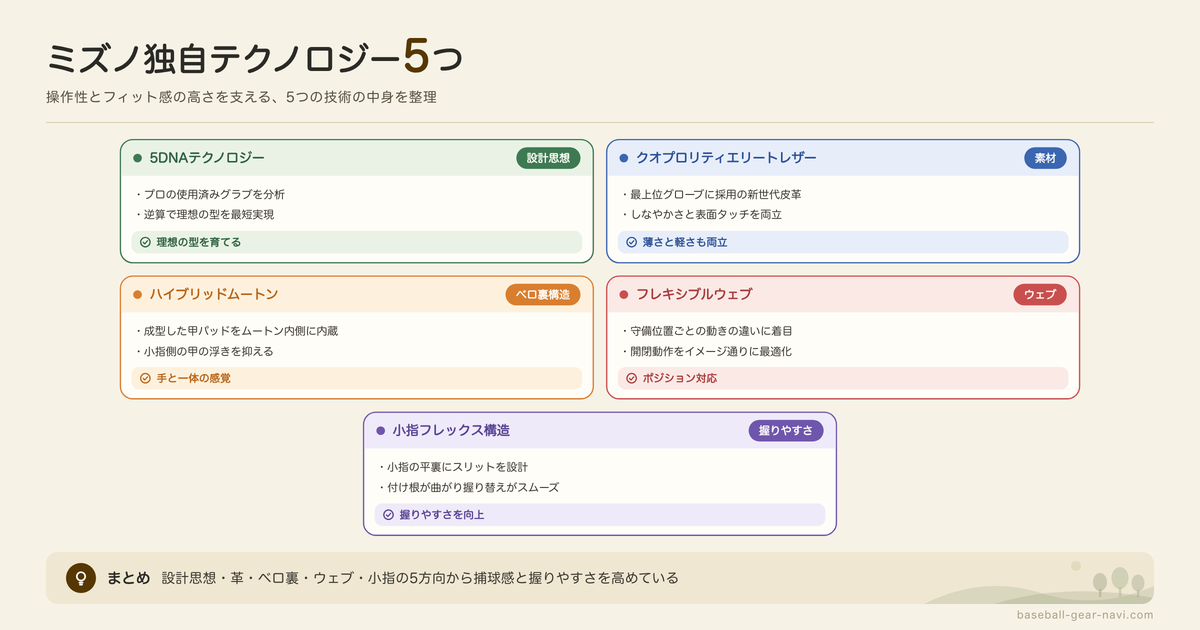Click the 握りやすさ purple tag
Viewport: 1200px width, 630px height.
coord(786,430)
